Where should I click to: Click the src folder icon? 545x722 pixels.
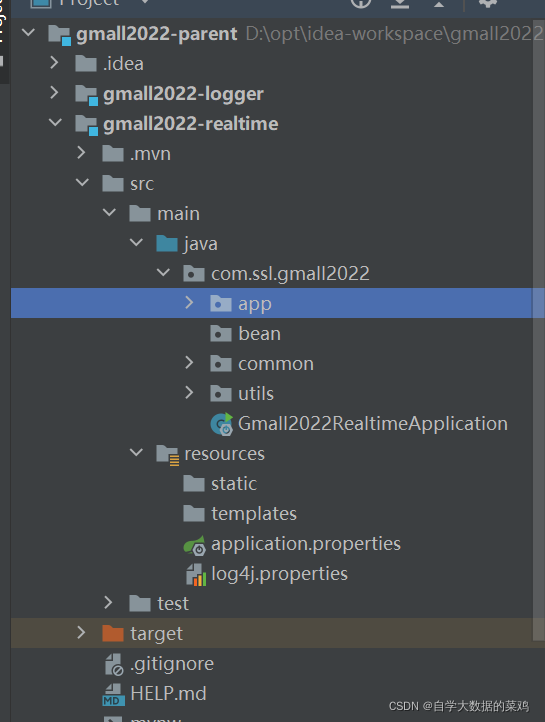point(113,183)
